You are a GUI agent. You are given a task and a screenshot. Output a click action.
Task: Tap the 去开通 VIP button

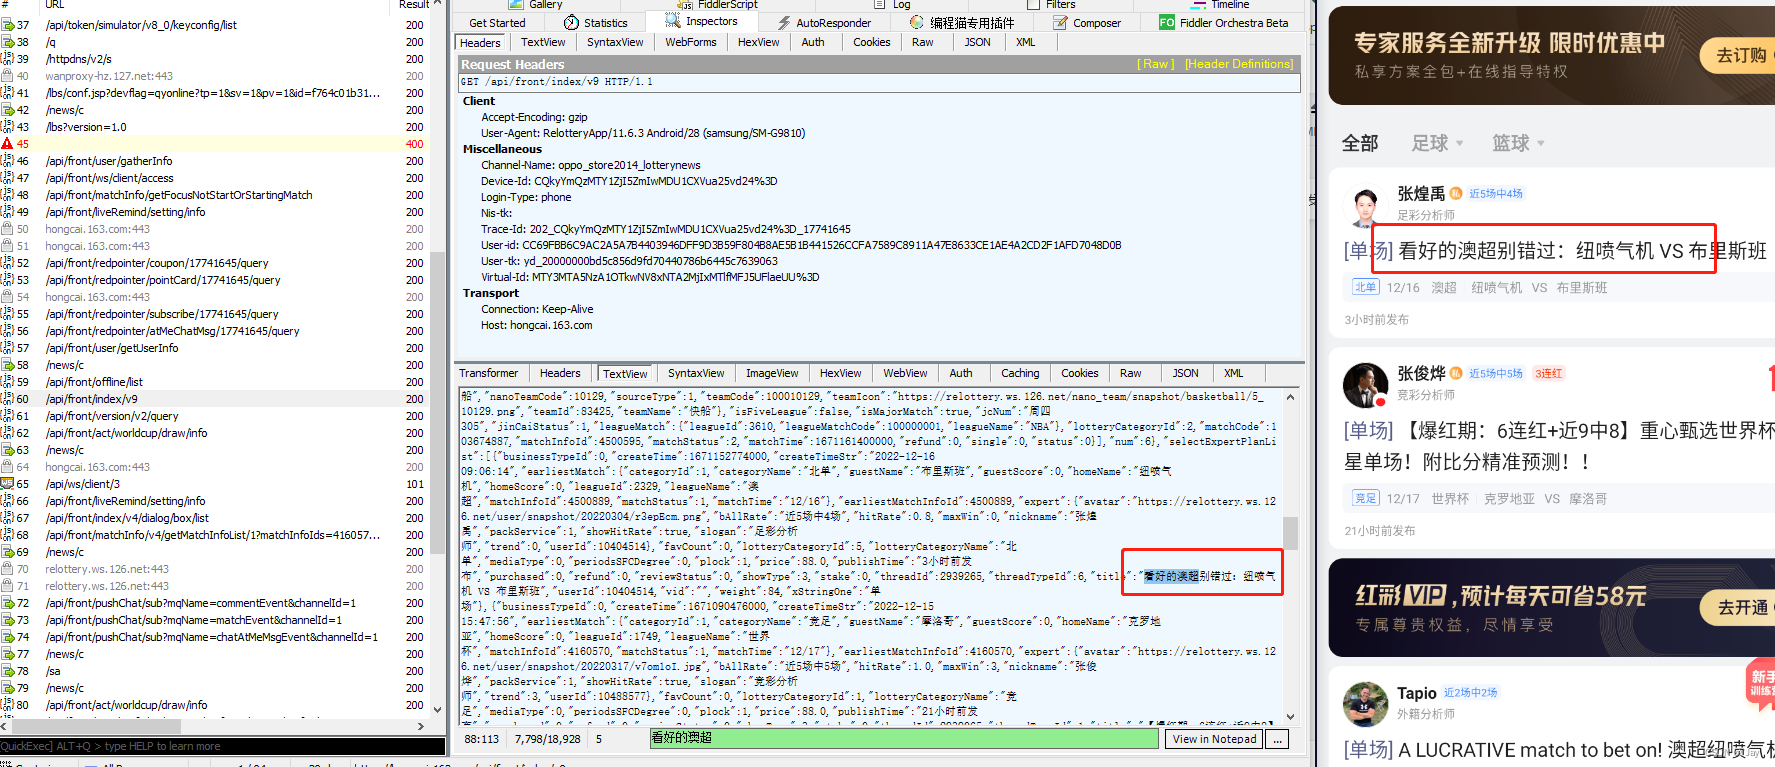(1739, 607)
